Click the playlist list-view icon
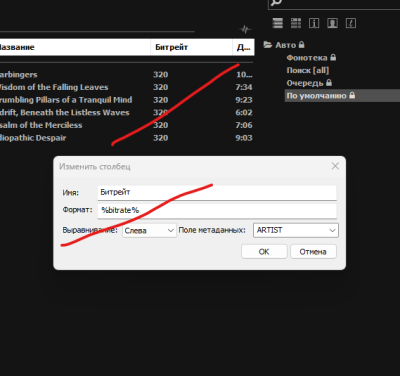The width and height of the screenshot is (400, 376). (x=278, y=23)
